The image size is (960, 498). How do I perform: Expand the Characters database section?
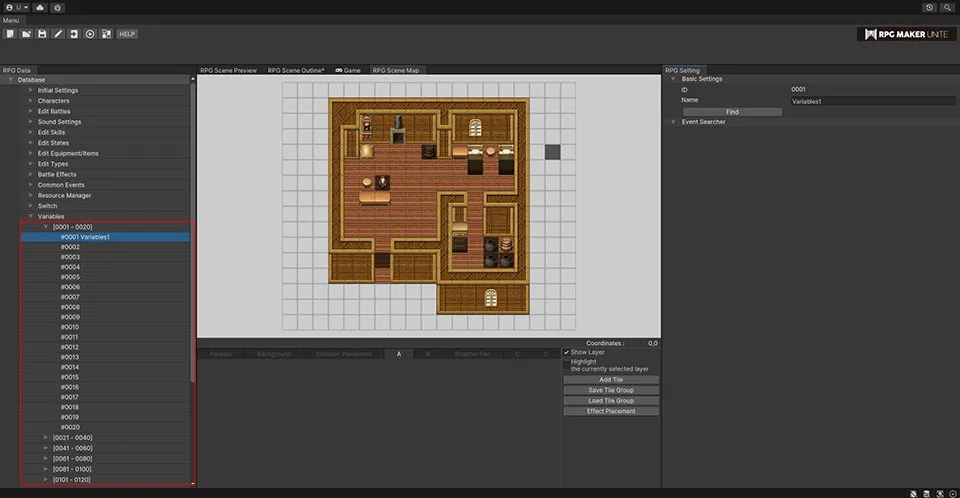(x=31, y=101)
